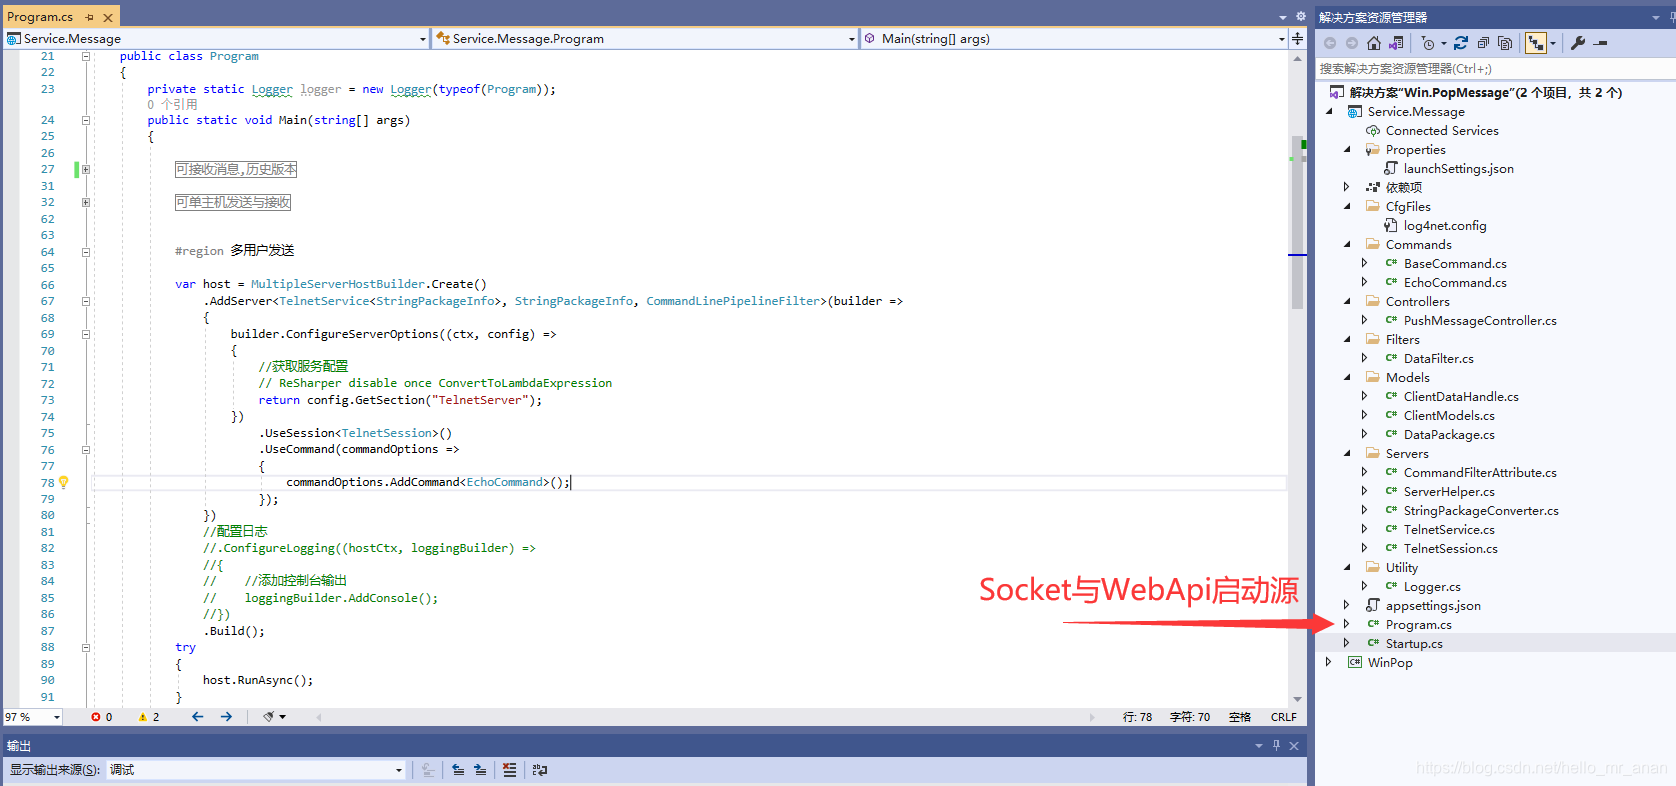Switch views with the Solution Explorer views icon
The height and width of the screenshot is (786, 1676).
pos(1397,43)
